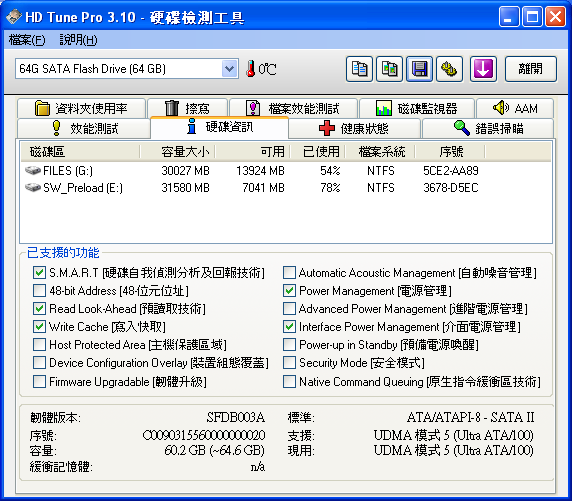
Task: Toggle the 48-bit Address checkbox
Action: coord(39,290)
